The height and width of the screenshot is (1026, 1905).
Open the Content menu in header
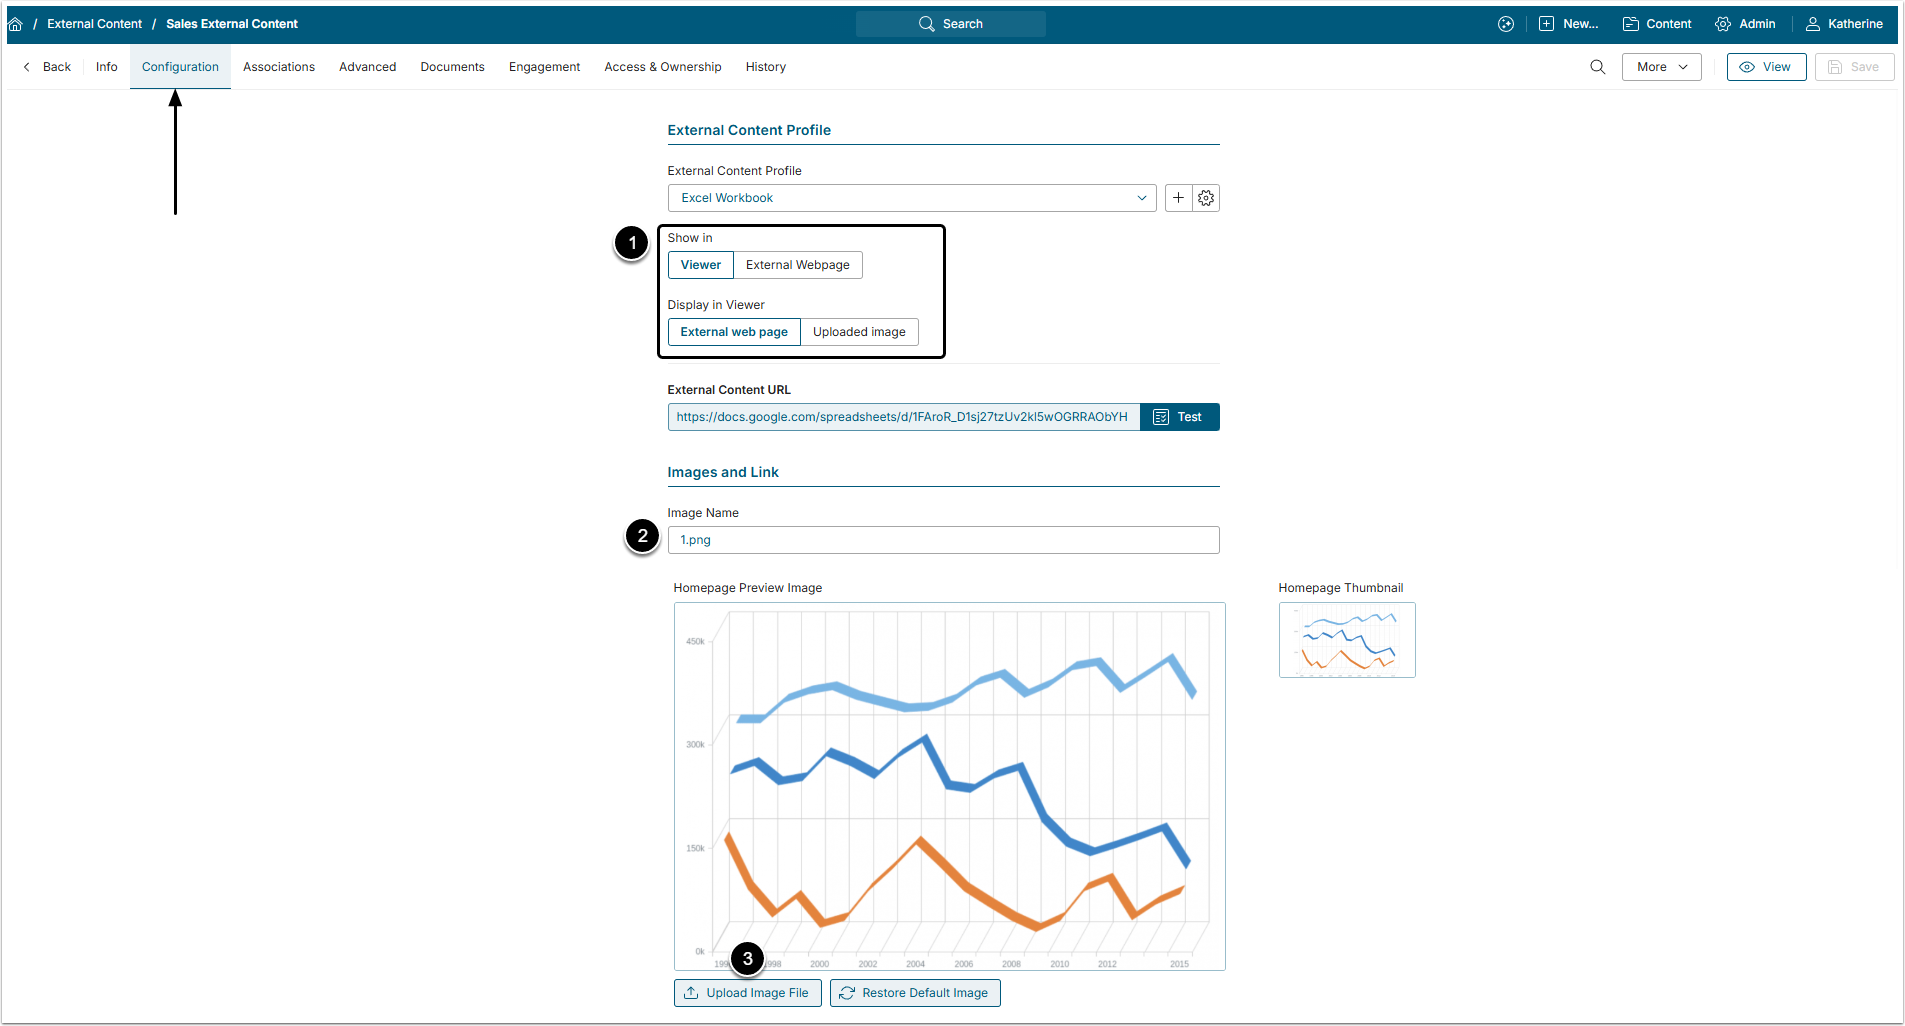tap(1657, 24)
